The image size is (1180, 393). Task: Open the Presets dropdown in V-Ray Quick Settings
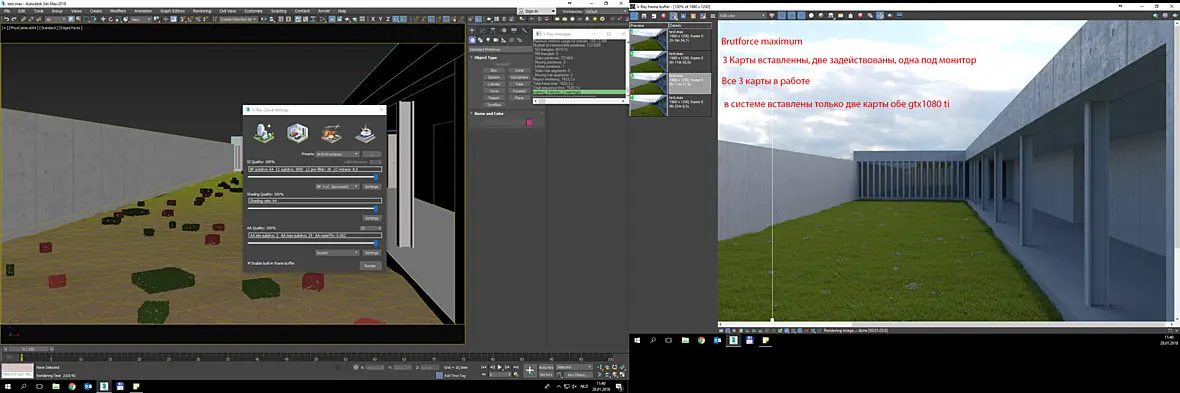pyautogui.click(x=338, y=154)
